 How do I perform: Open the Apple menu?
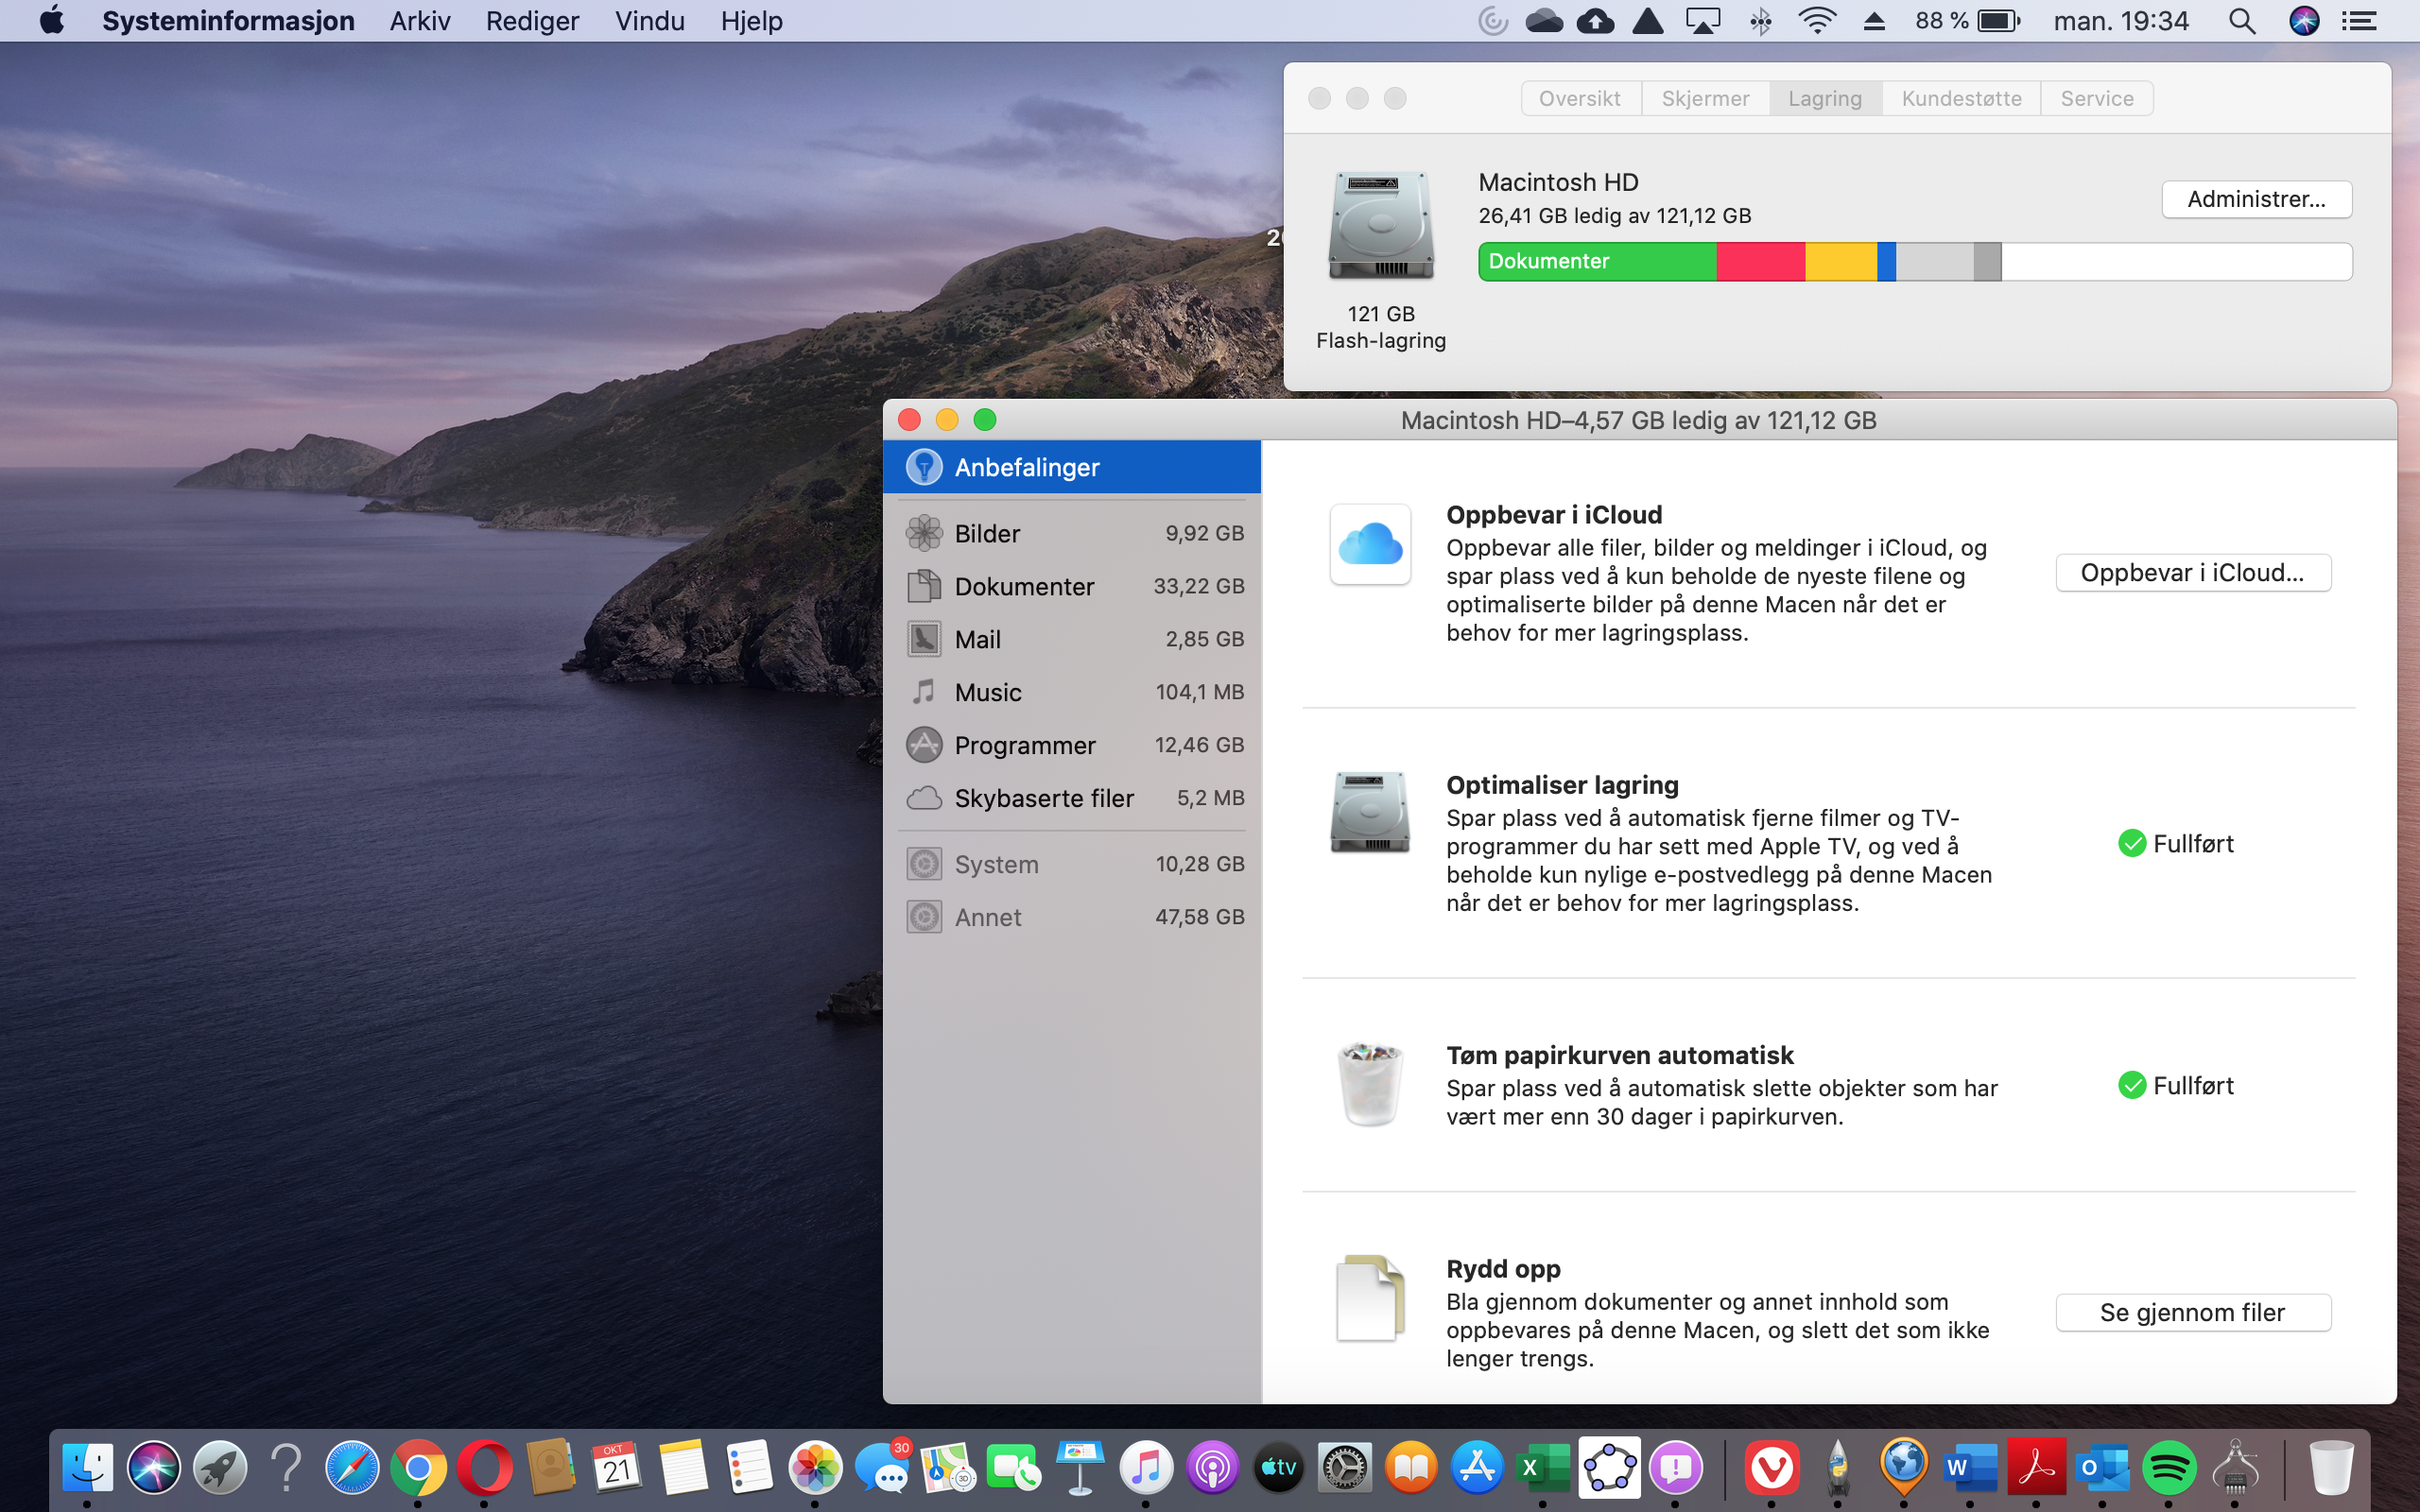pos(52,21)
